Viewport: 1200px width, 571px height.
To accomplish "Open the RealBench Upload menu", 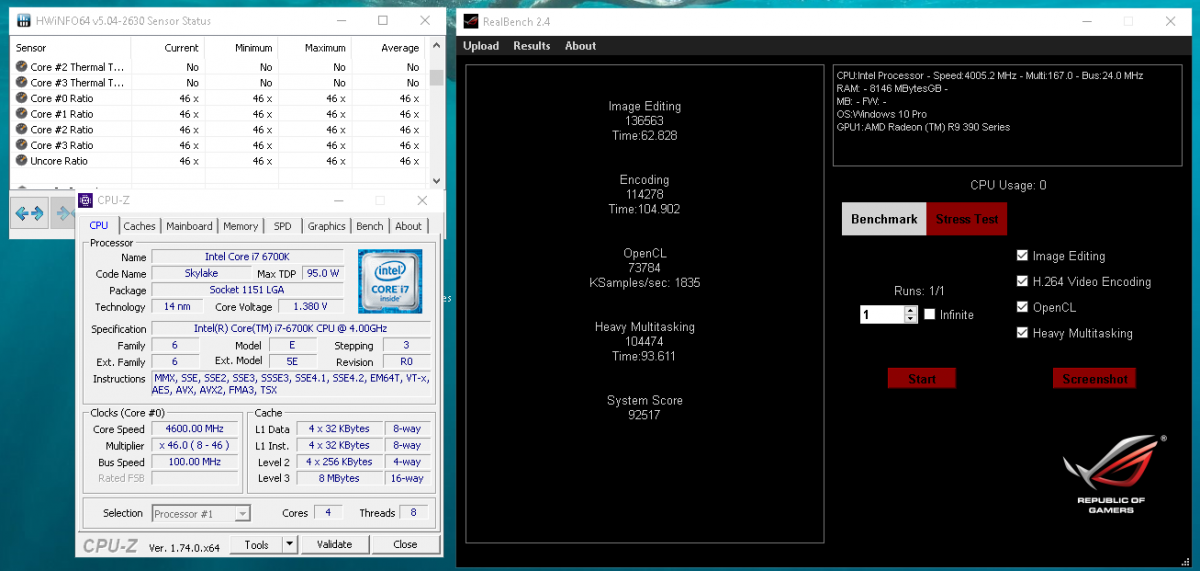I will pos(481,46).
